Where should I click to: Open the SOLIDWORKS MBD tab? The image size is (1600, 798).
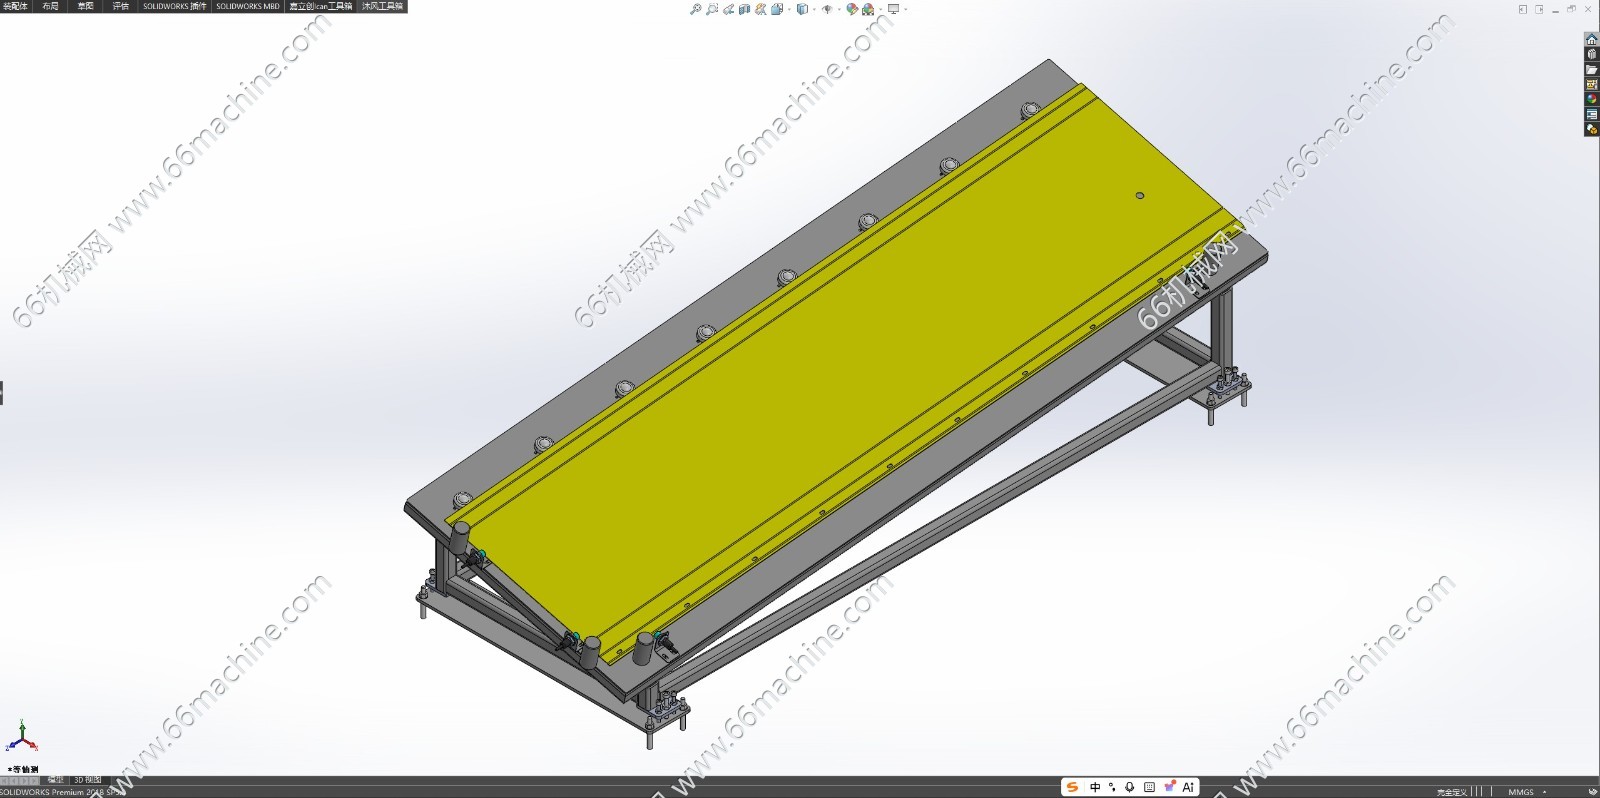tap(248, 6)
